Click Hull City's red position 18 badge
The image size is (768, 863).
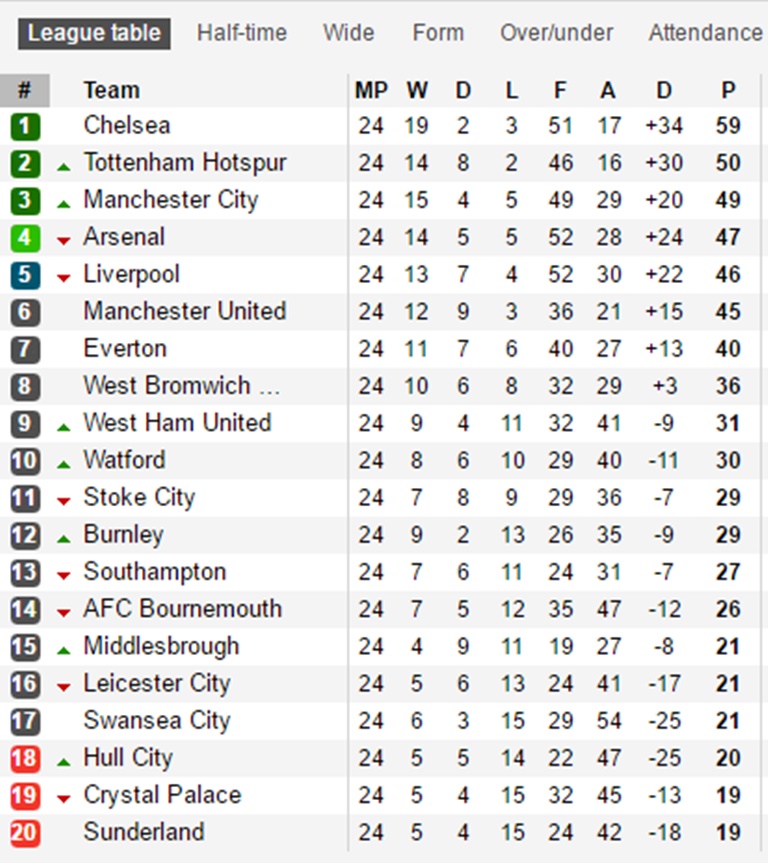pyautogui.click(x=25, y=759)
